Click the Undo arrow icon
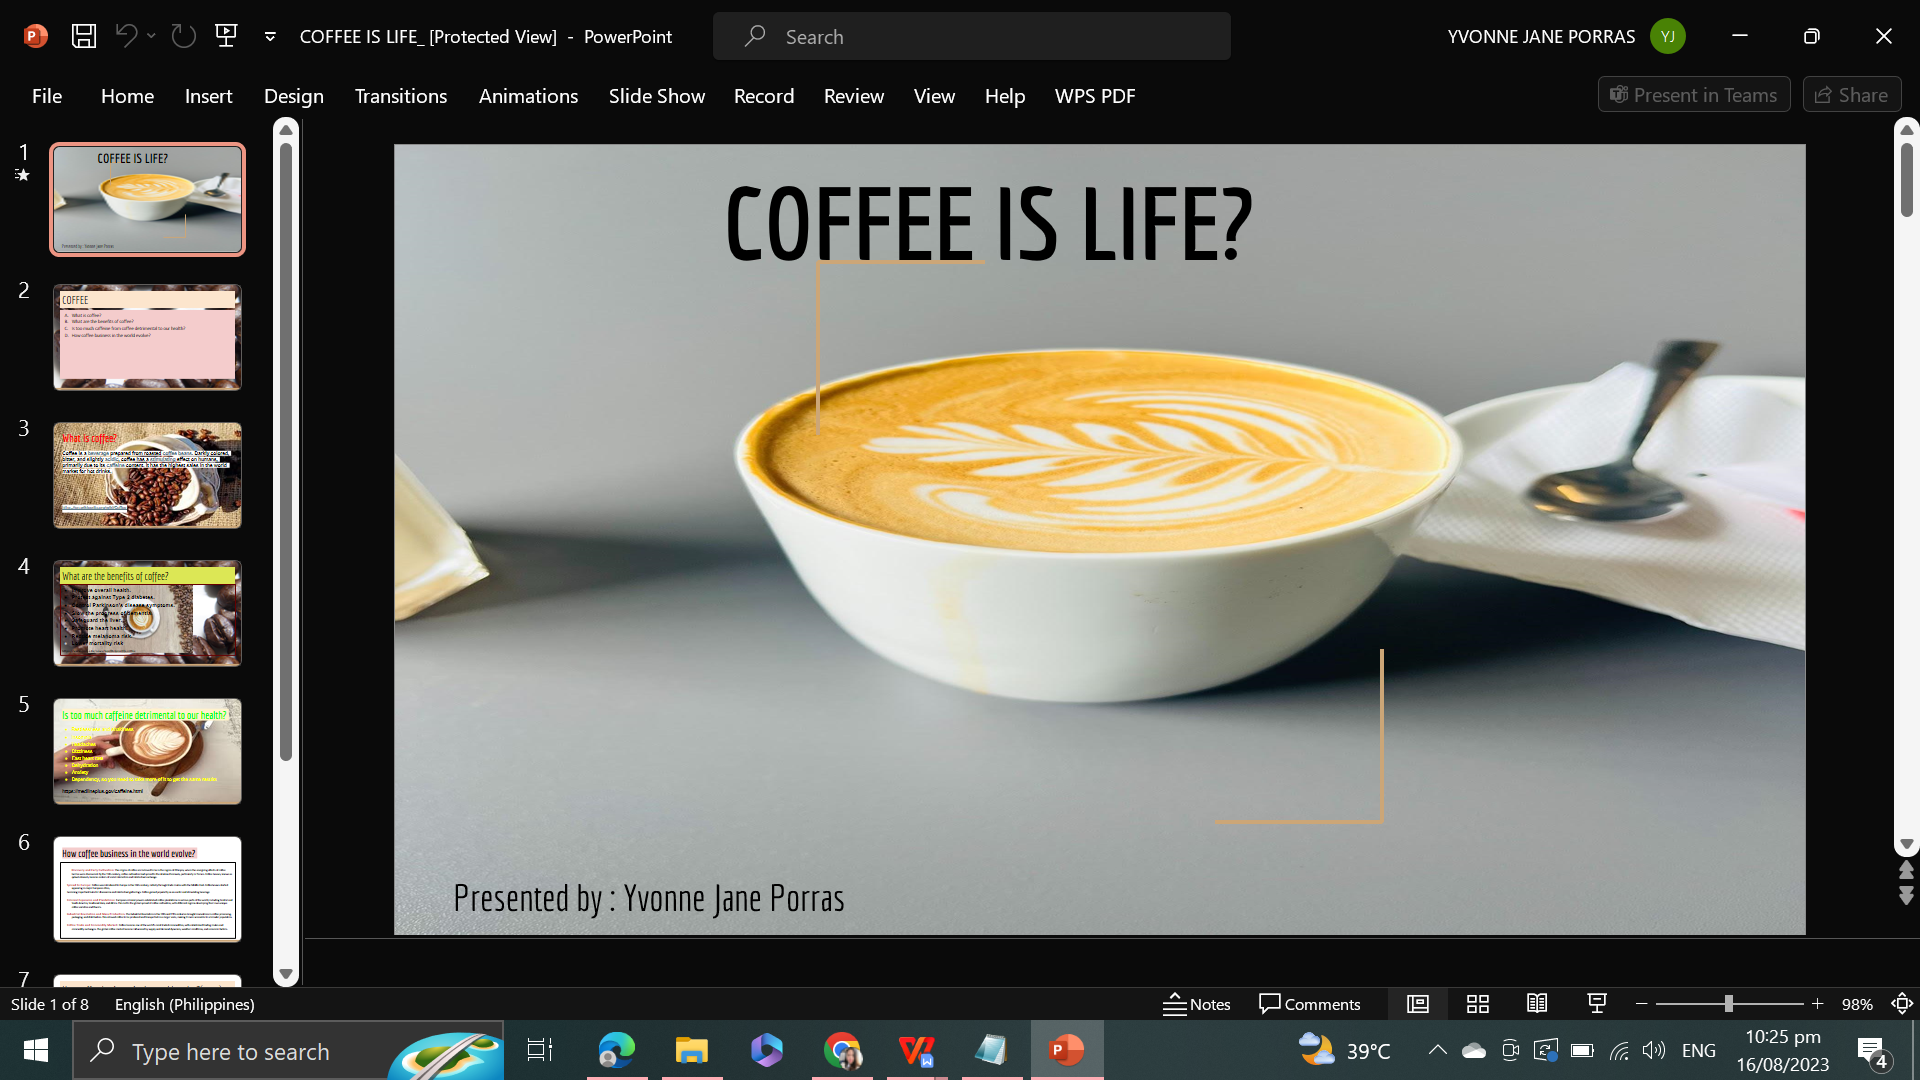The width and height of the screenshot is (1920, 1080). pyautogui.click(x=126, y=37)
